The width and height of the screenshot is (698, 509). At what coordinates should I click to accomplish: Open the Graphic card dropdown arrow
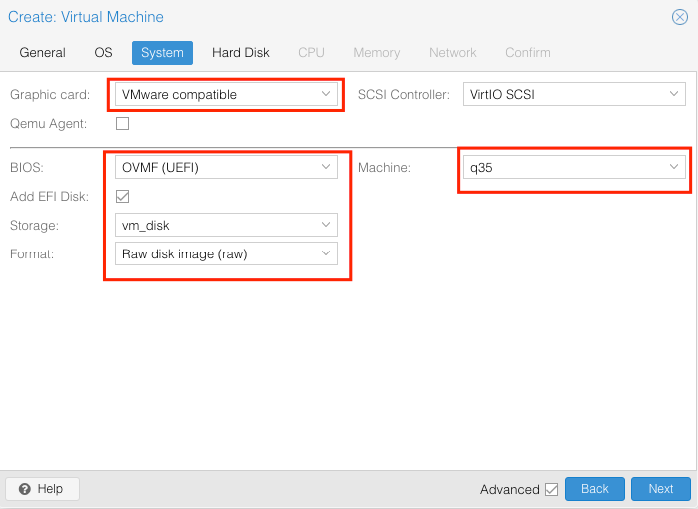tap(326, 94)
